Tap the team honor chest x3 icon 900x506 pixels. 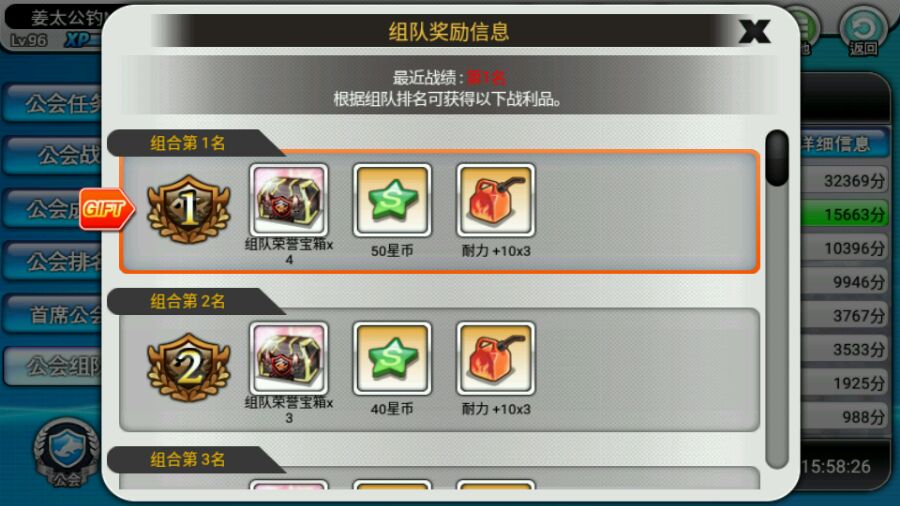point(289,358)
